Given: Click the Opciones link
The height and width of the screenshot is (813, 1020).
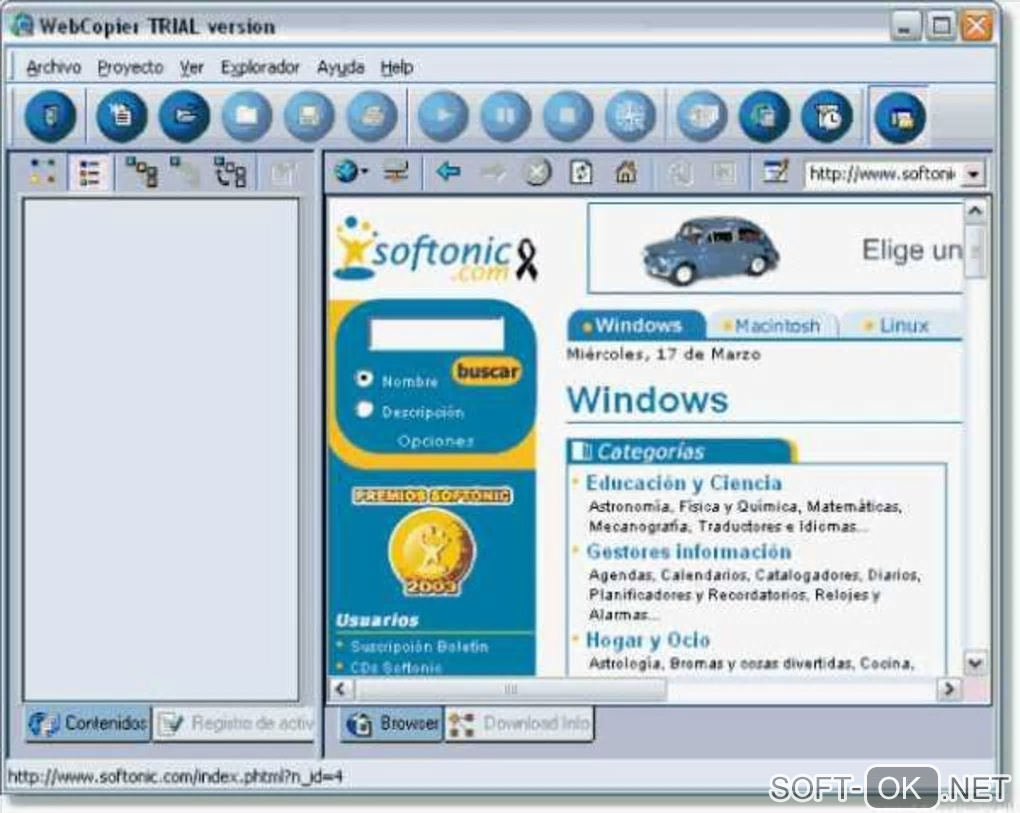Looking at the screenshot, I should point(435,441).
